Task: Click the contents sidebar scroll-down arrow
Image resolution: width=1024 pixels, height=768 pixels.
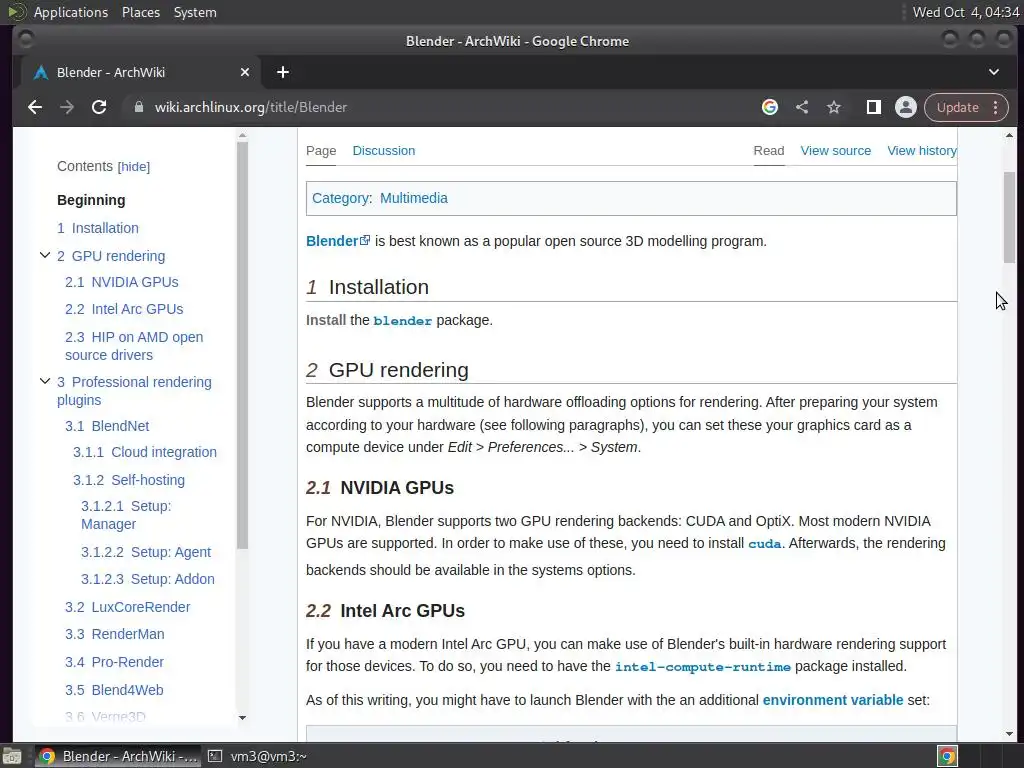Action: pos(242,718)
